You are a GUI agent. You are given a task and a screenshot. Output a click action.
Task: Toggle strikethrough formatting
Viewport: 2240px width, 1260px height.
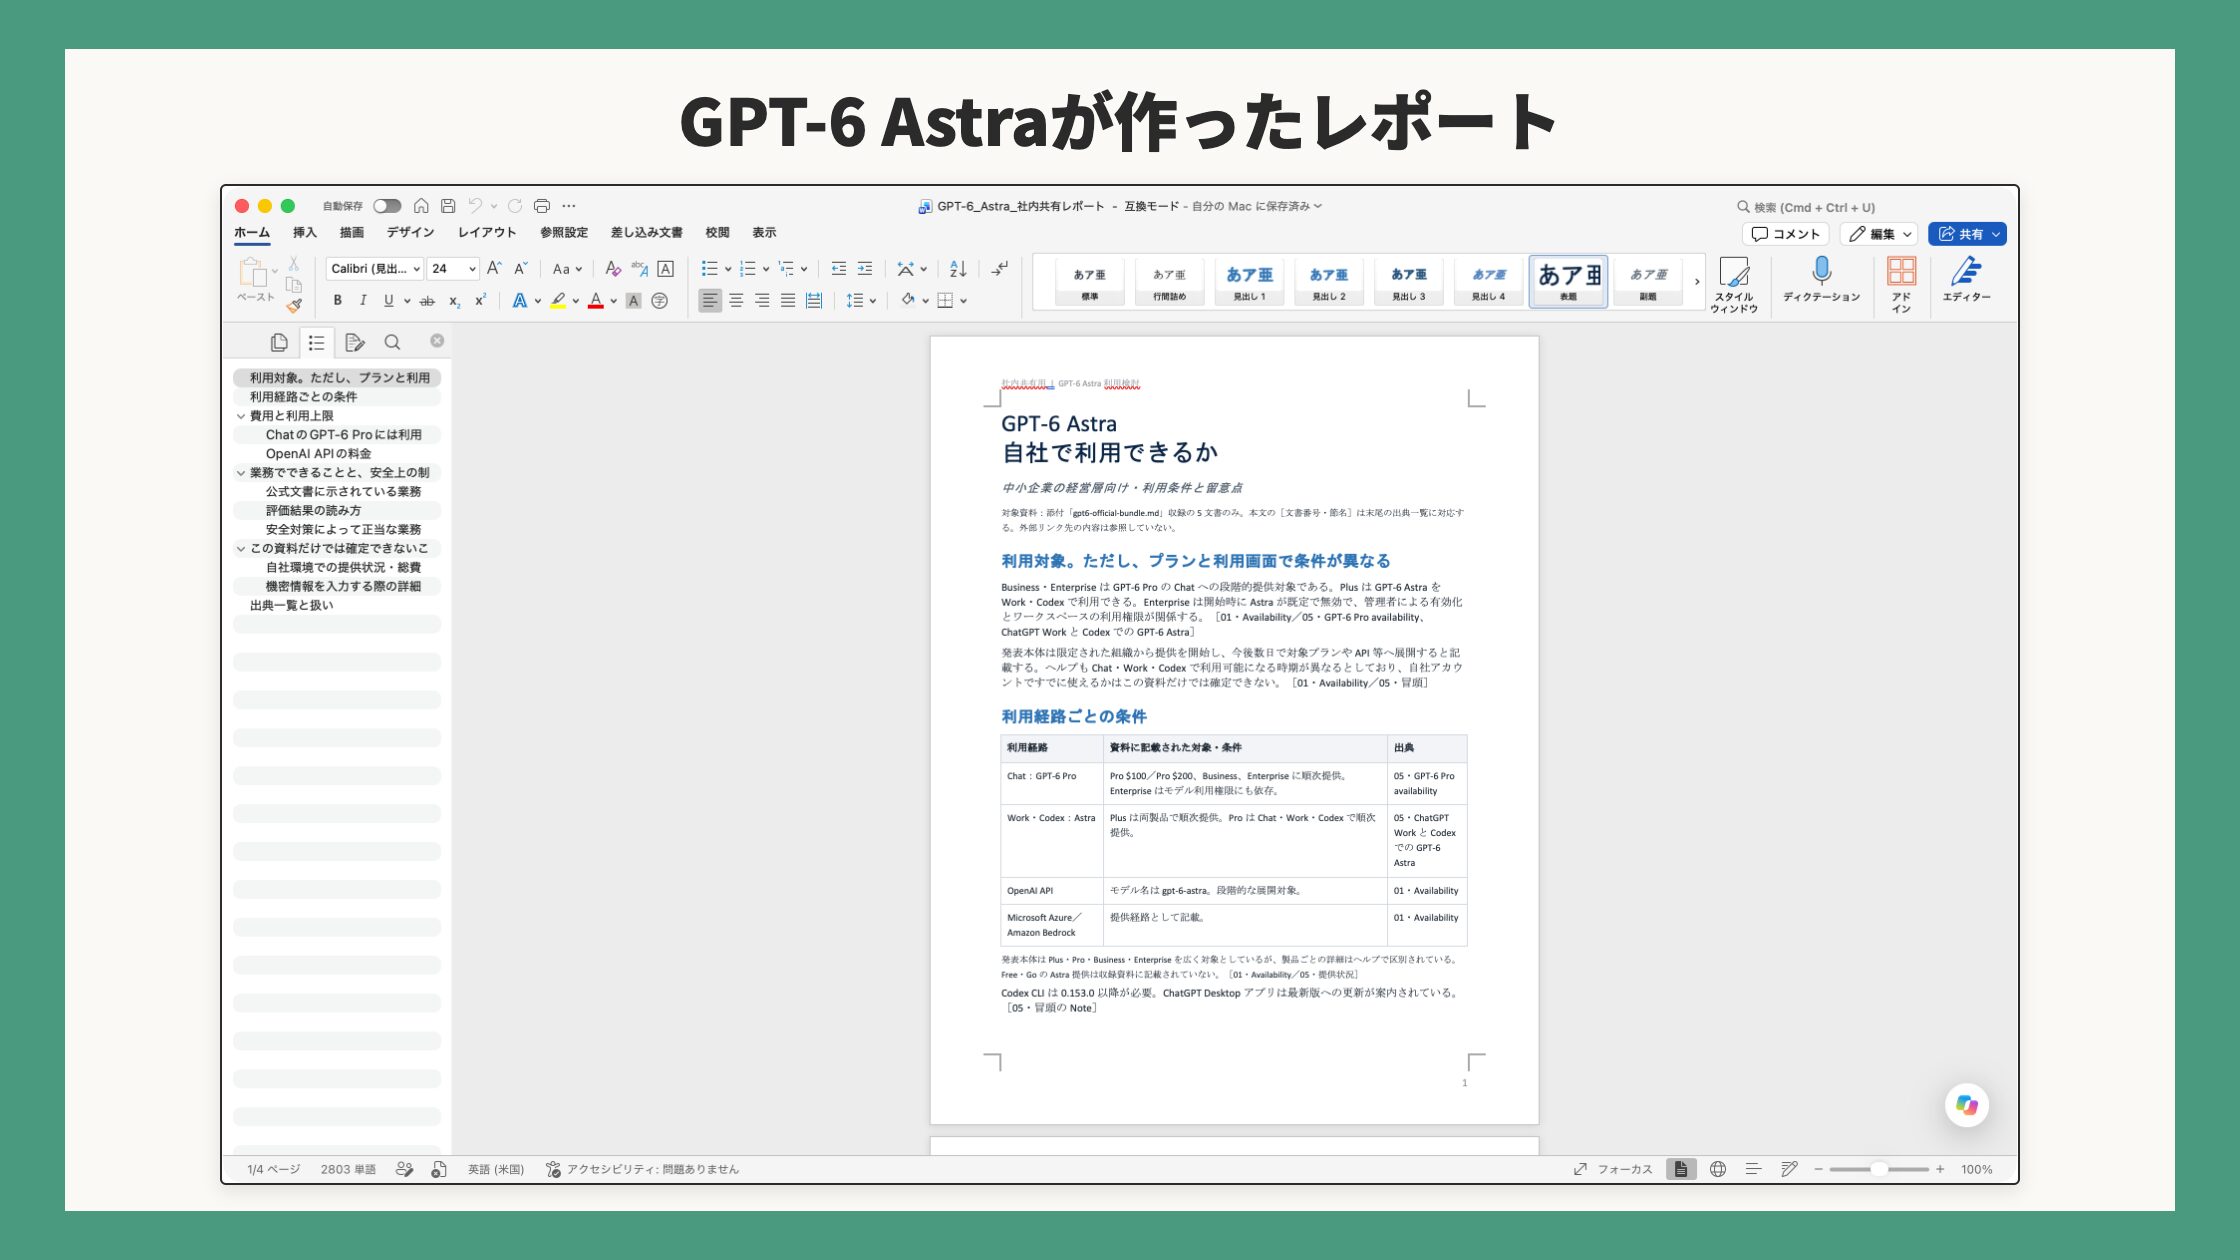coord(427,300)
